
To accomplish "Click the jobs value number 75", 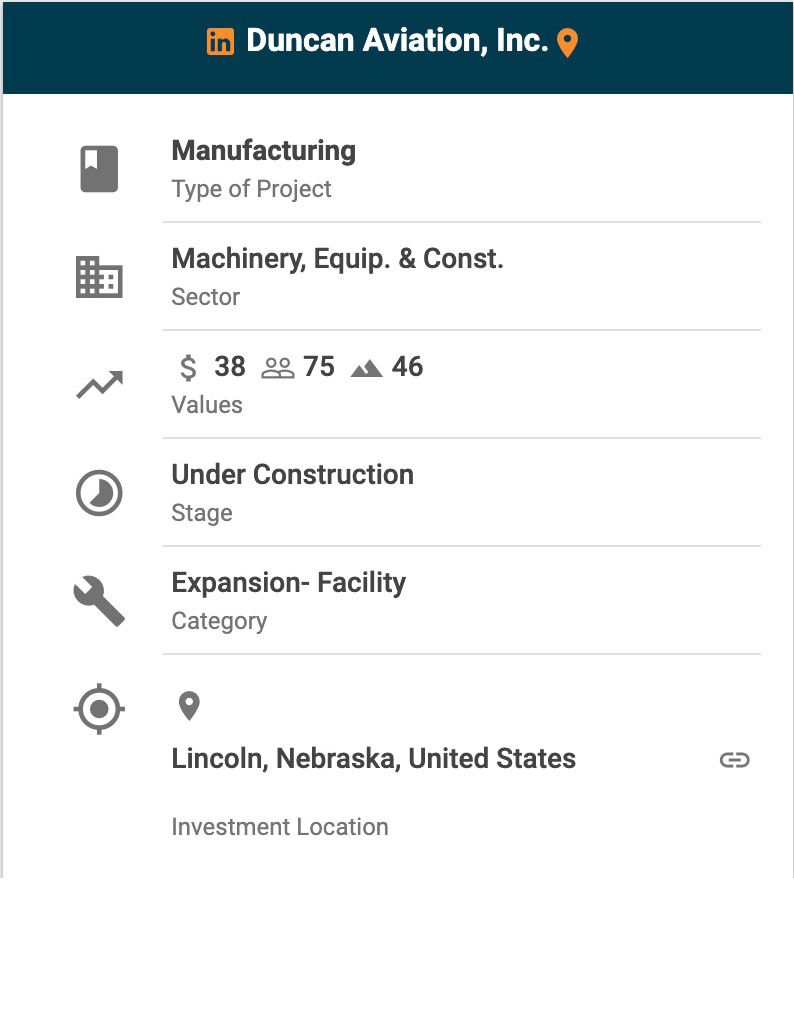I will tap(318, 367).
